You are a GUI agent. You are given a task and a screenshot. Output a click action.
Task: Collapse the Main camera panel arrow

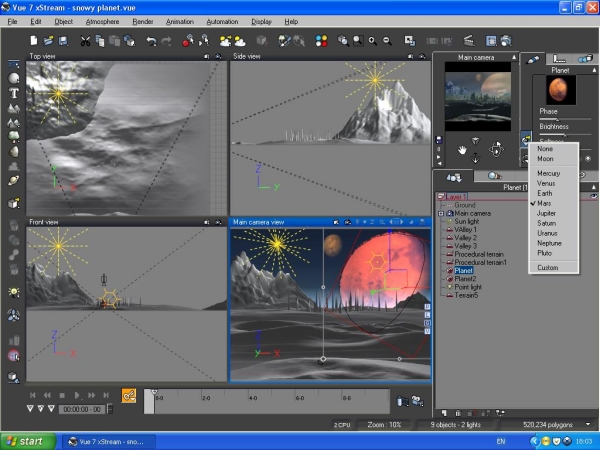514,57
